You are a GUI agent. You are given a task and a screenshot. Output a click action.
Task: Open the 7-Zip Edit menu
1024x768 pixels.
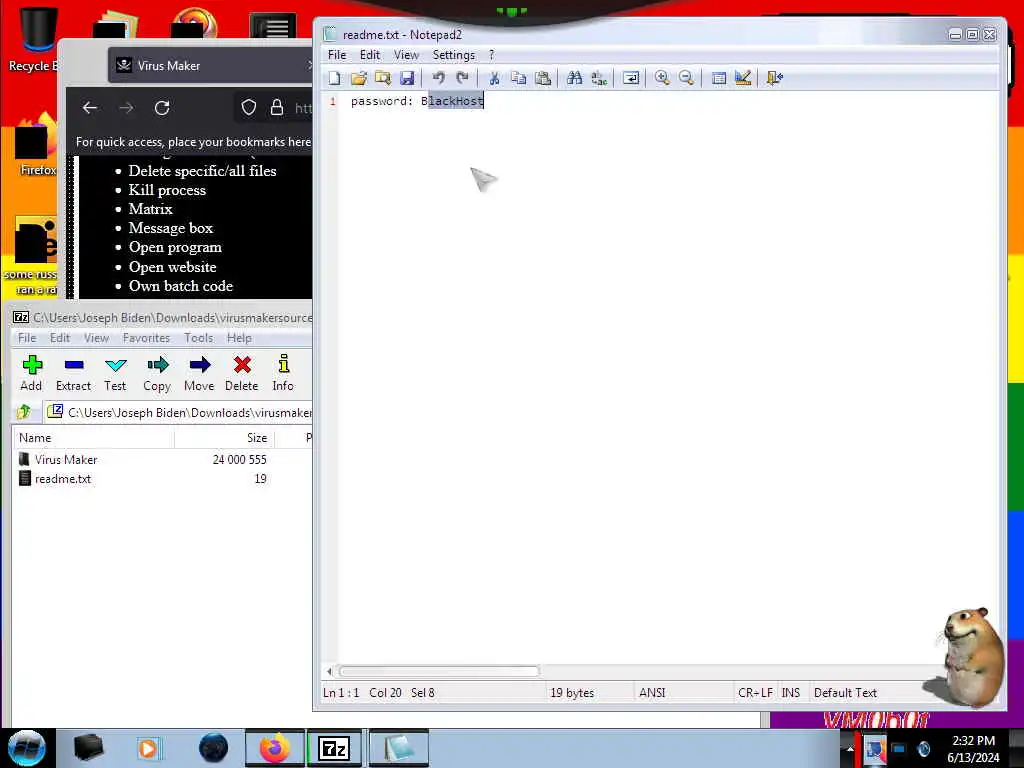click(x=59, y=338)
